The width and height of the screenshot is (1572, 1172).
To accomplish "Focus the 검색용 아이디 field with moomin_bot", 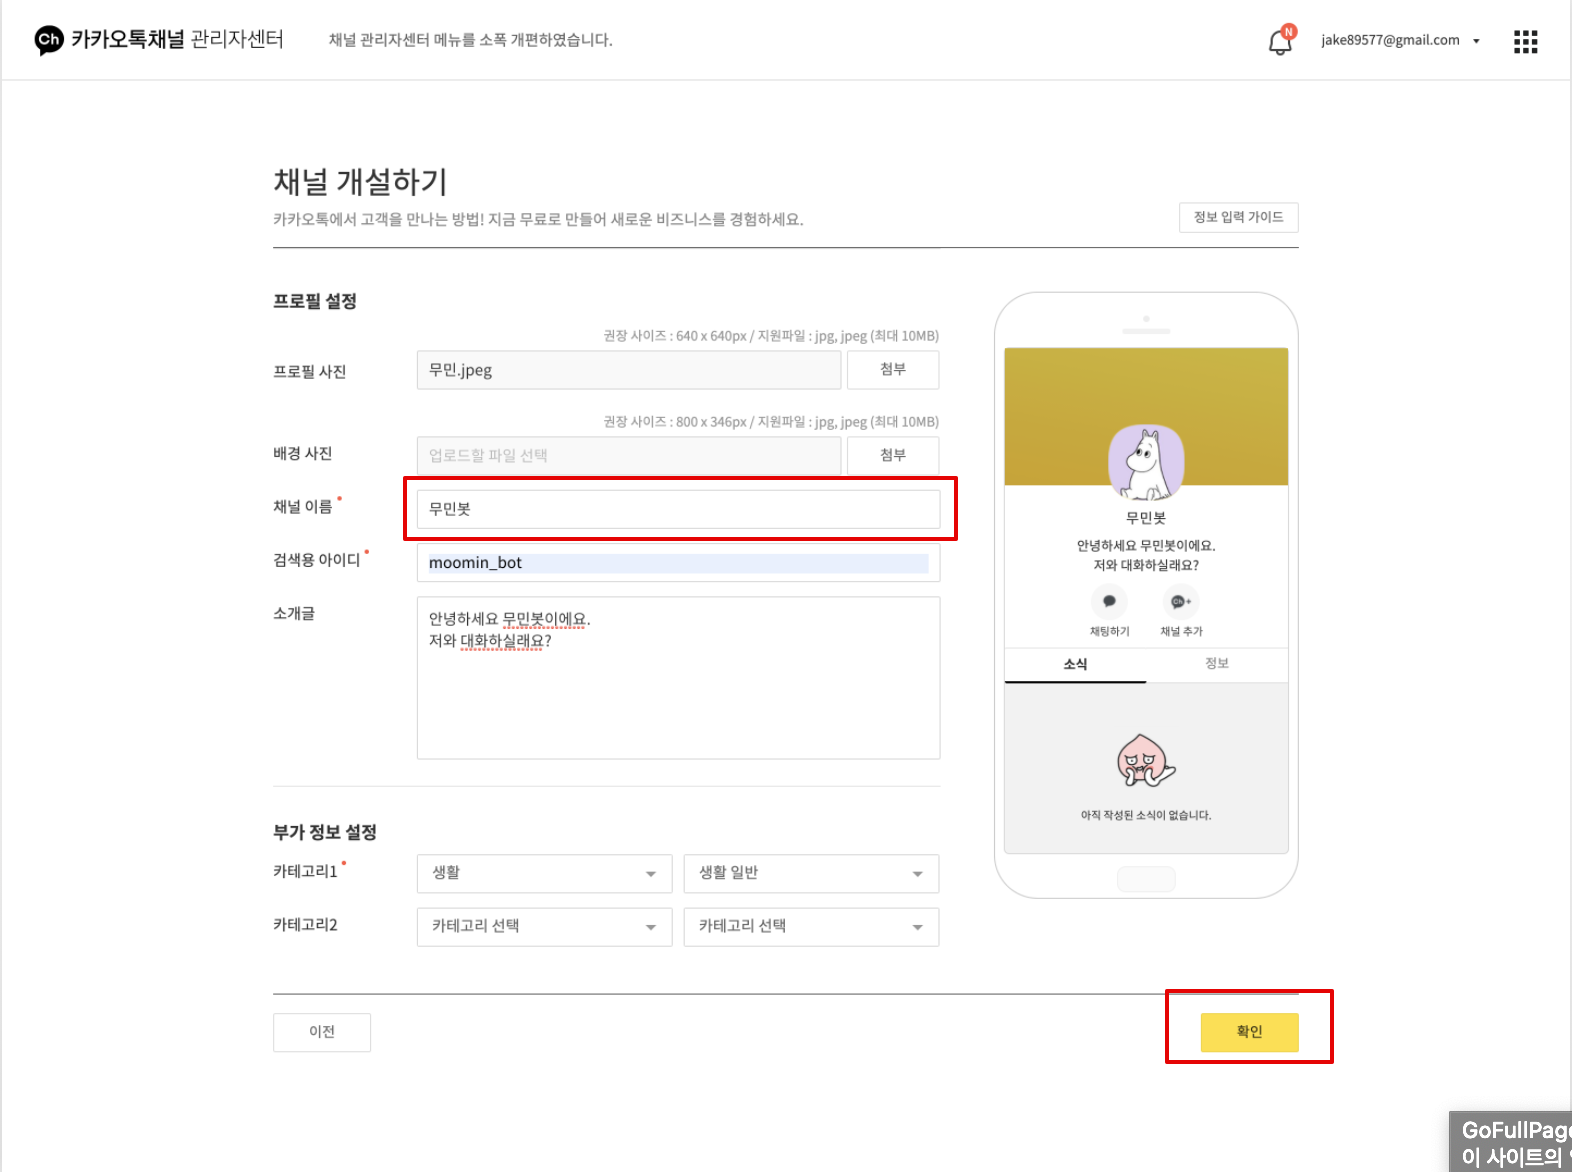I will coord(678,563).
